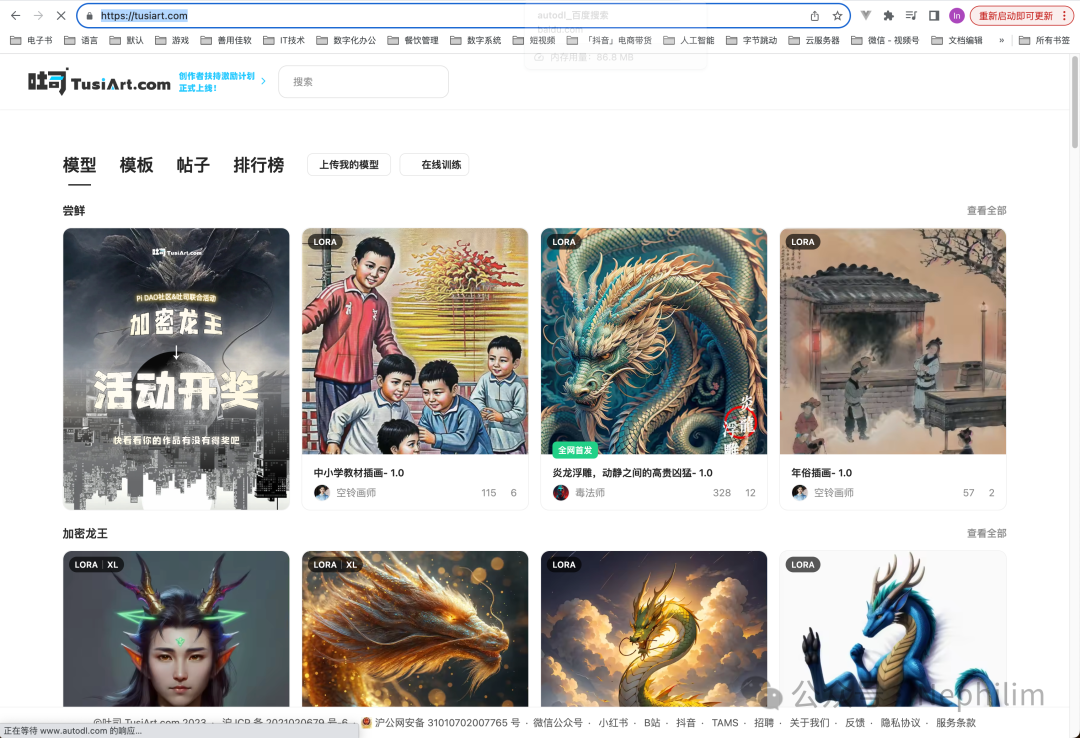Expand hidden bookmarks with double chevron
This screenshot has width=1080, height=738.
[1001, 40]
